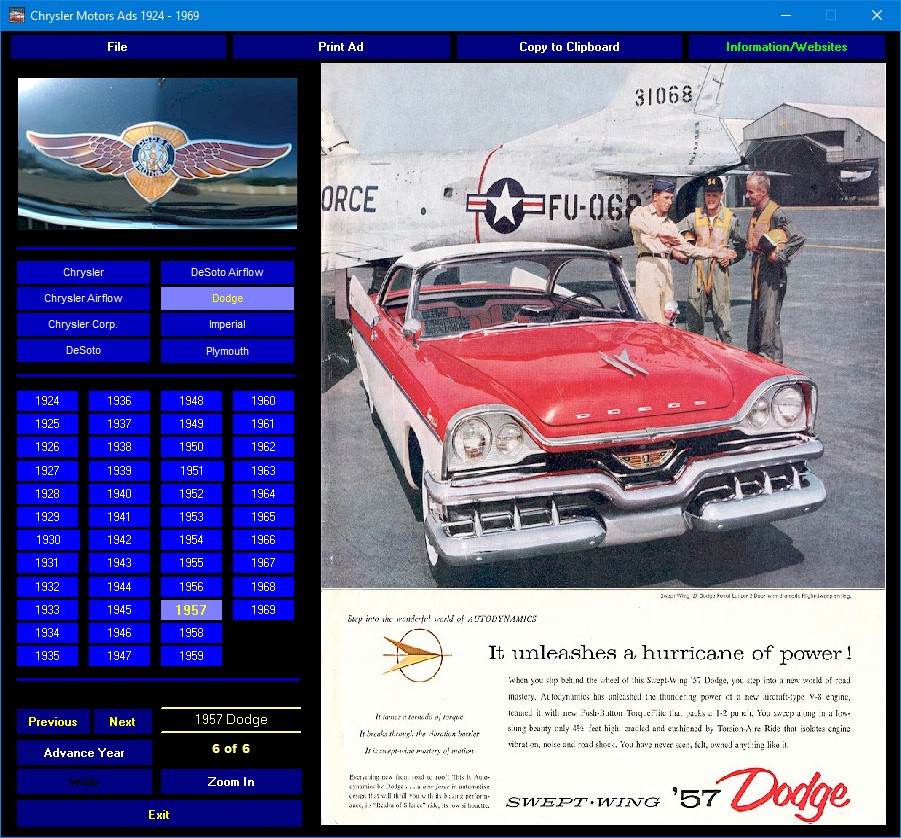Close the Chrysler Motors Ads window
The width and height of the screenshot is (901, 838).
point(877,16)
